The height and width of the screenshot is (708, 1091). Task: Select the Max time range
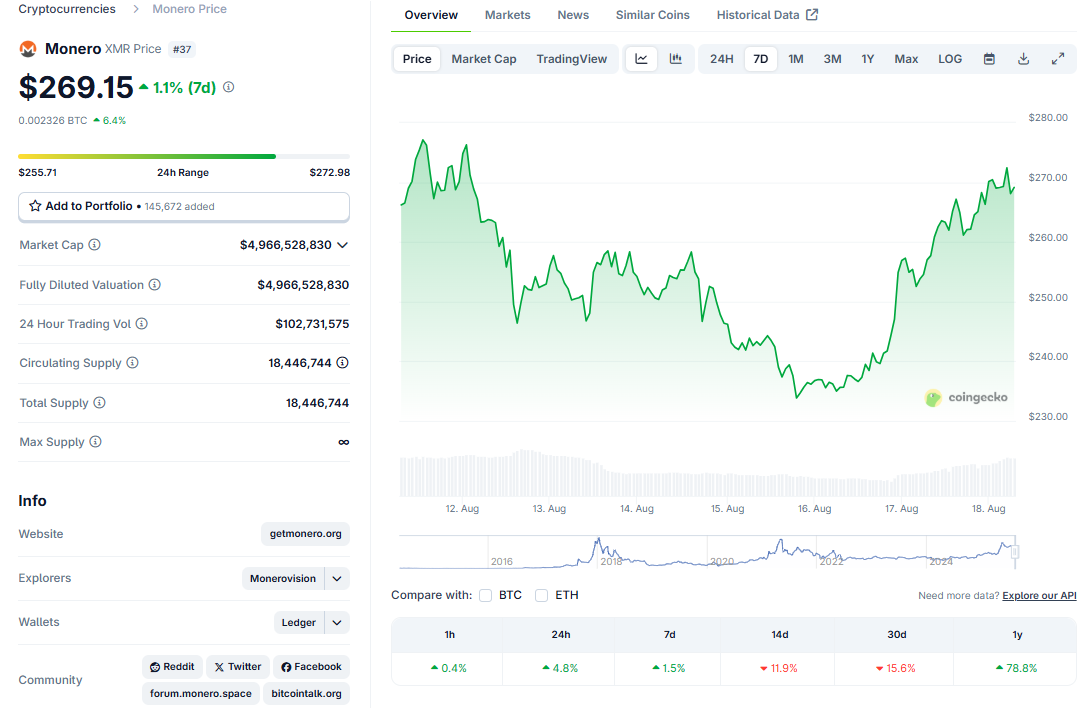pos(906,59)
